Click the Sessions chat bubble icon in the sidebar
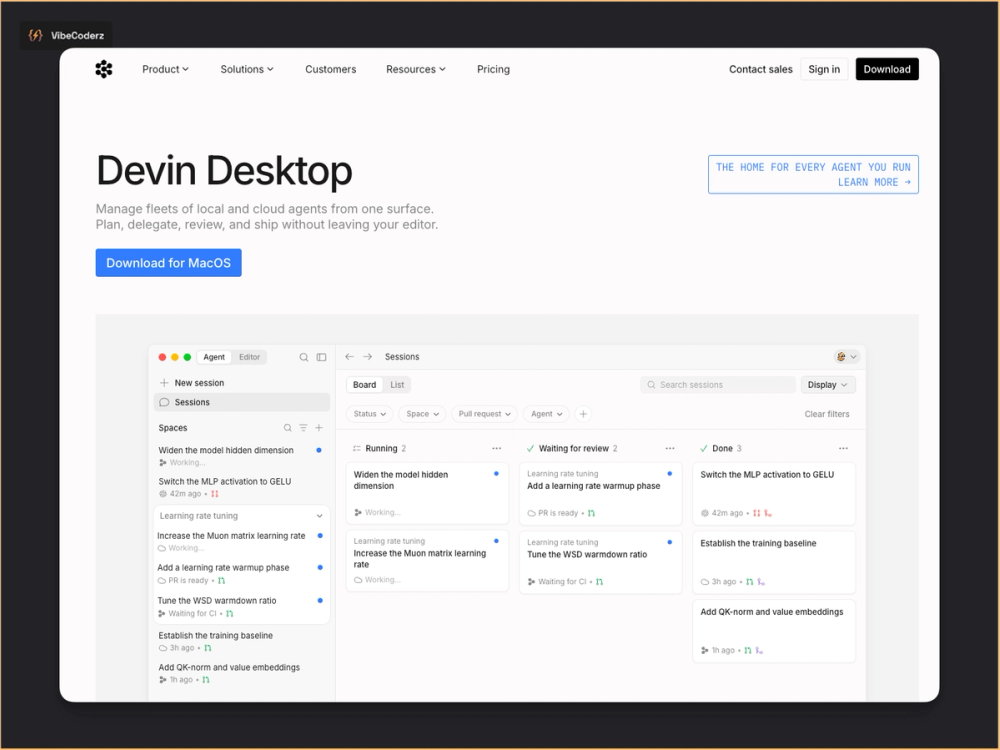1000x750 pixels. pyautogui.click(x=164, y=402)
